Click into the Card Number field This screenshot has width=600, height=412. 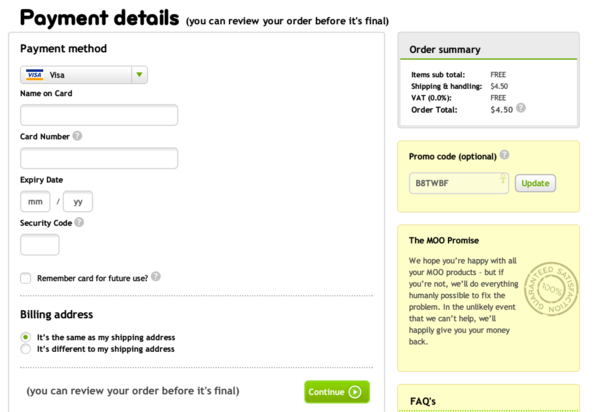(x=99, y=158)
